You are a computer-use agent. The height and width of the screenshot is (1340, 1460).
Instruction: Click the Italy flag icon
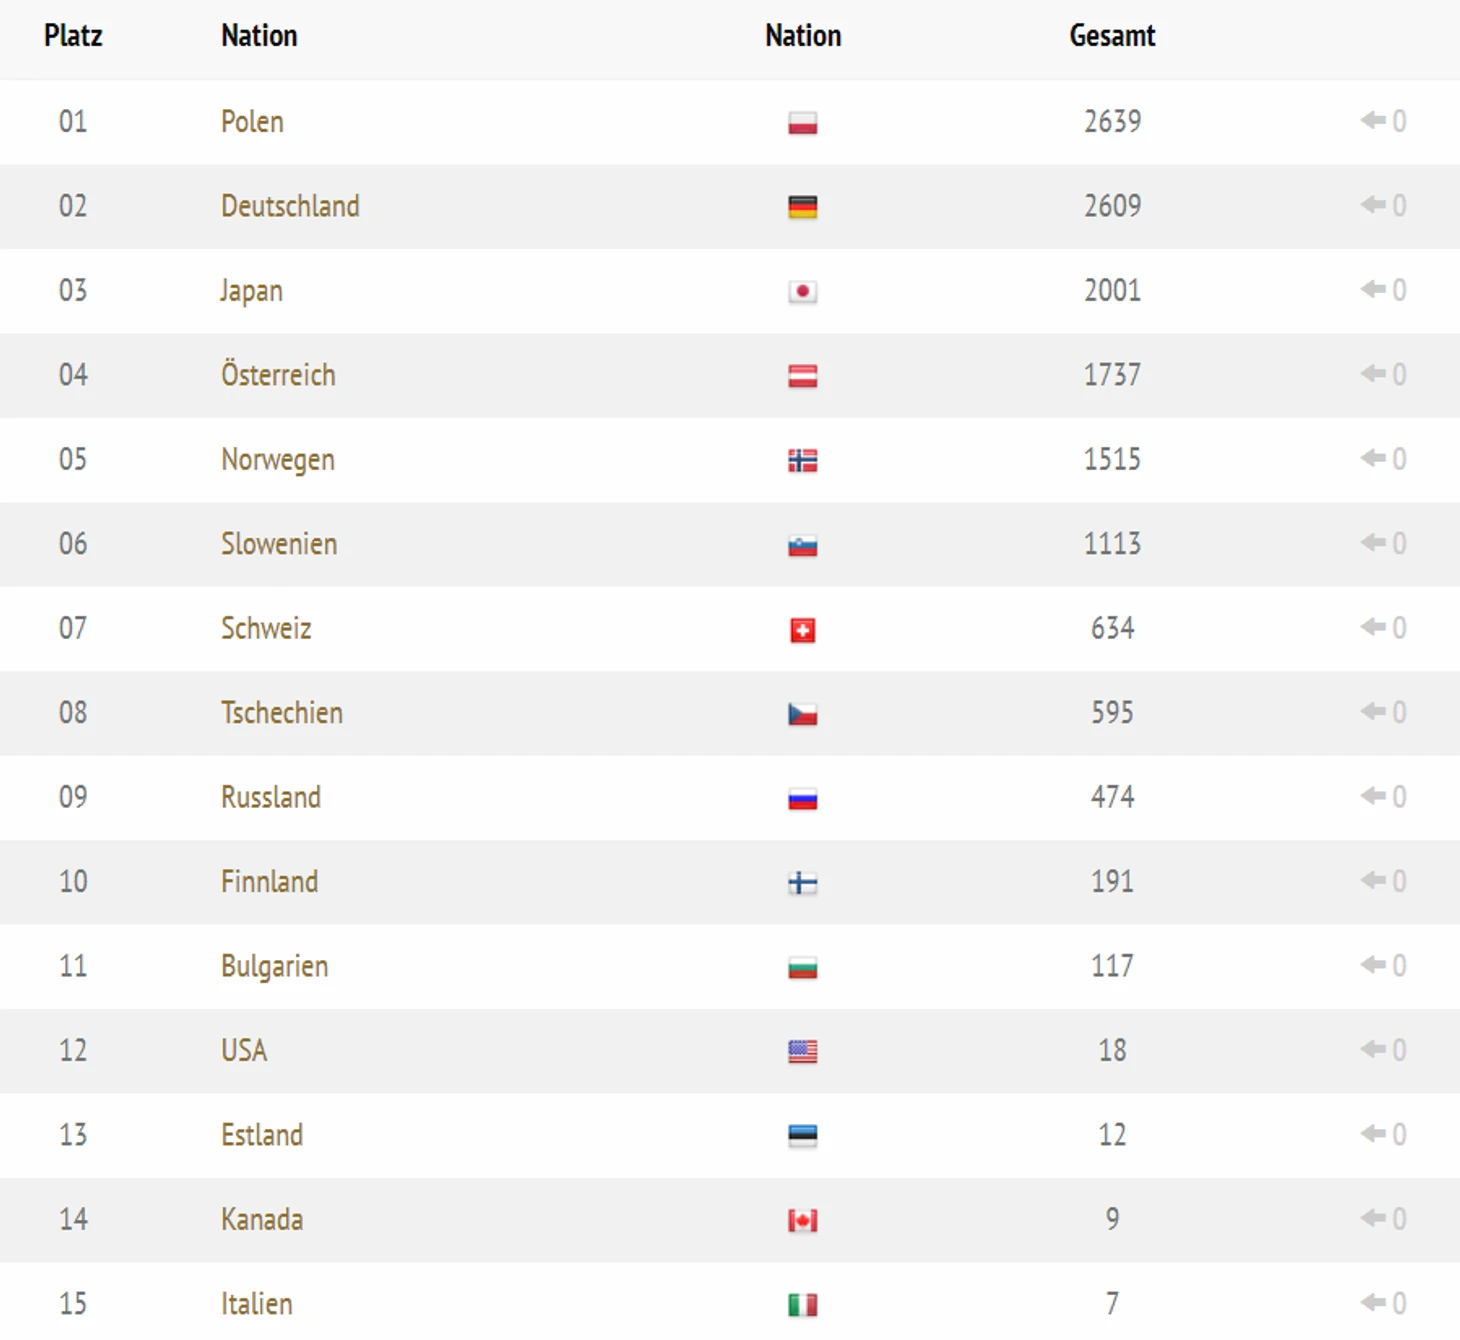click(x=802, y=1305)
